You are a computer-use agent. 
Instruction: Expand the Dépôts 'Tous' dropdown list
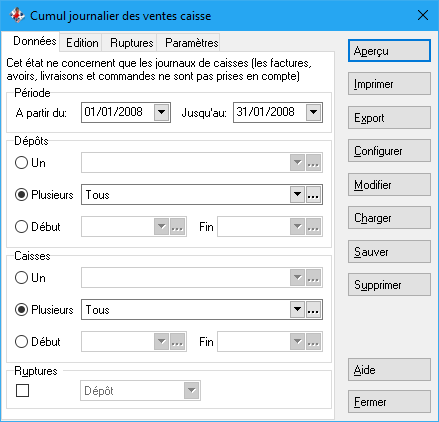(x=297, y=195)
